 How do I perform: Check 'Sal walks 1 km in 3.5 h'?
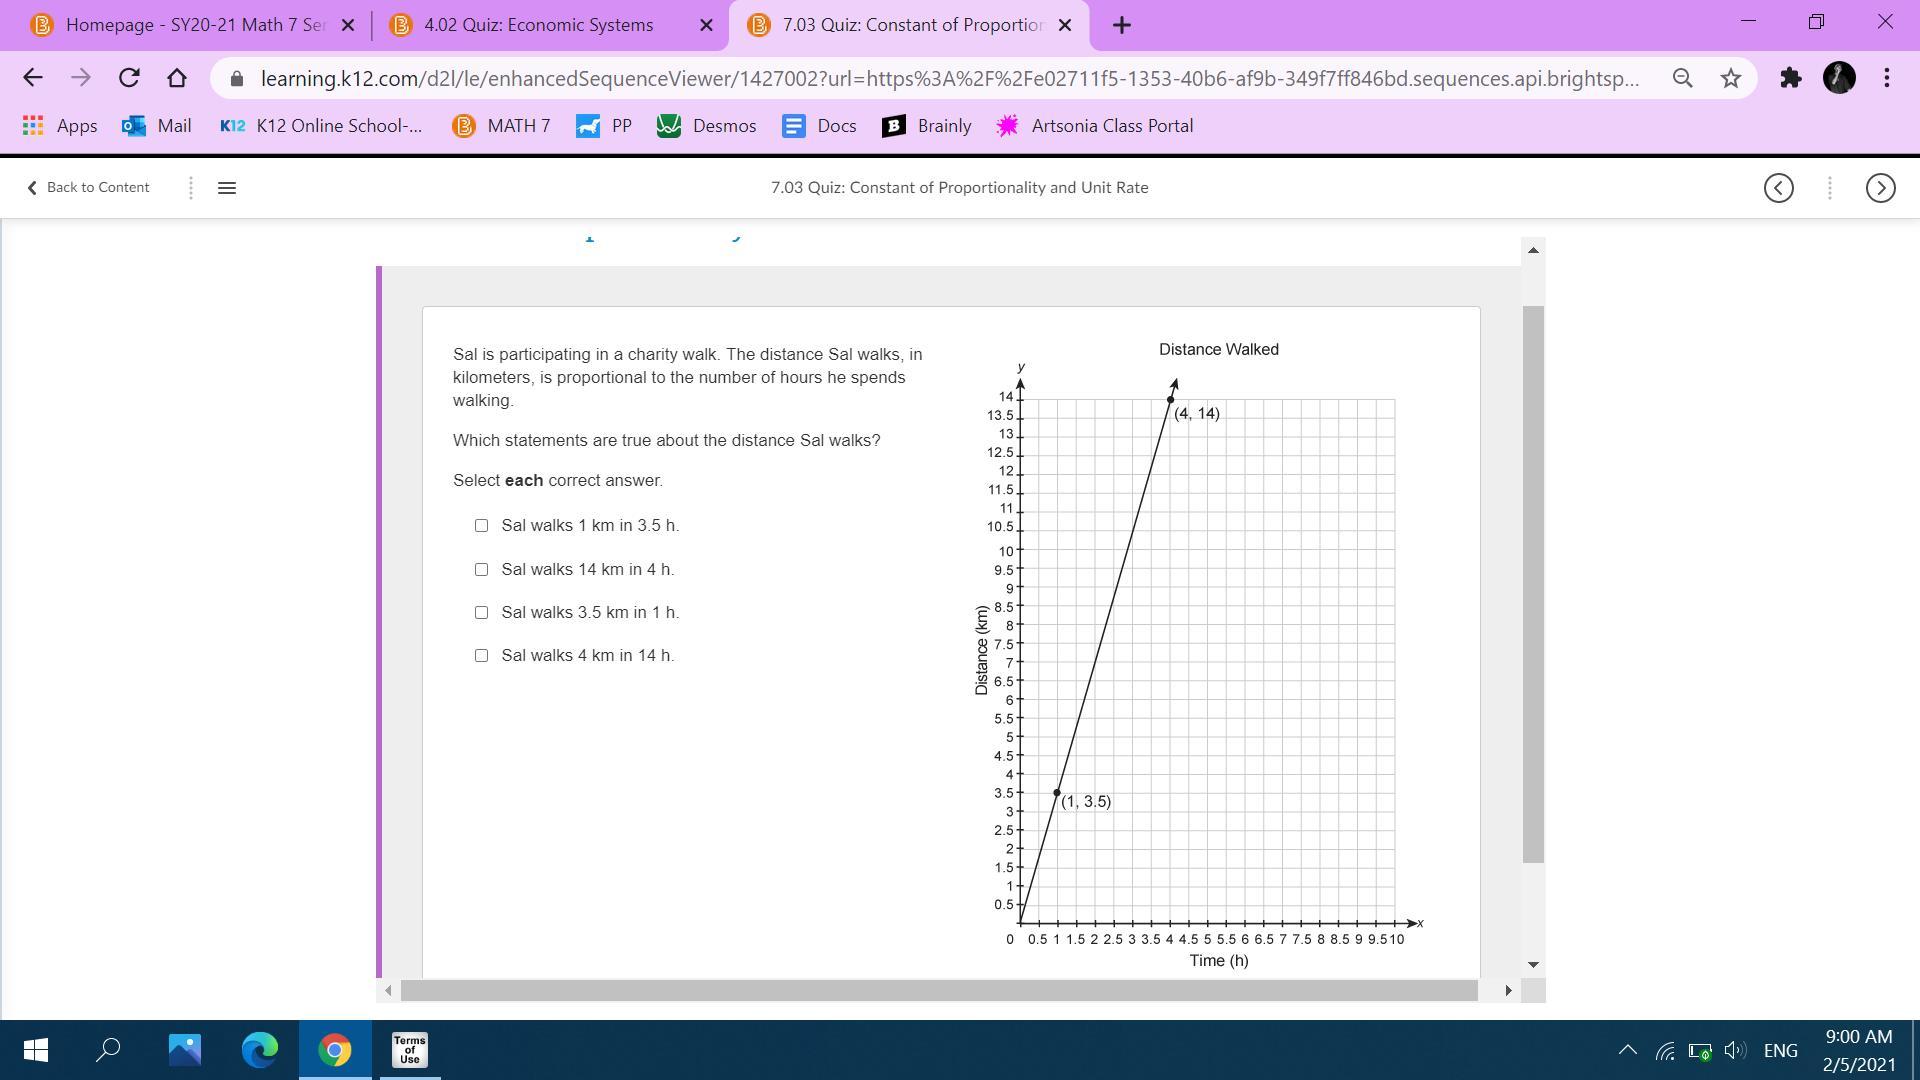481,525
